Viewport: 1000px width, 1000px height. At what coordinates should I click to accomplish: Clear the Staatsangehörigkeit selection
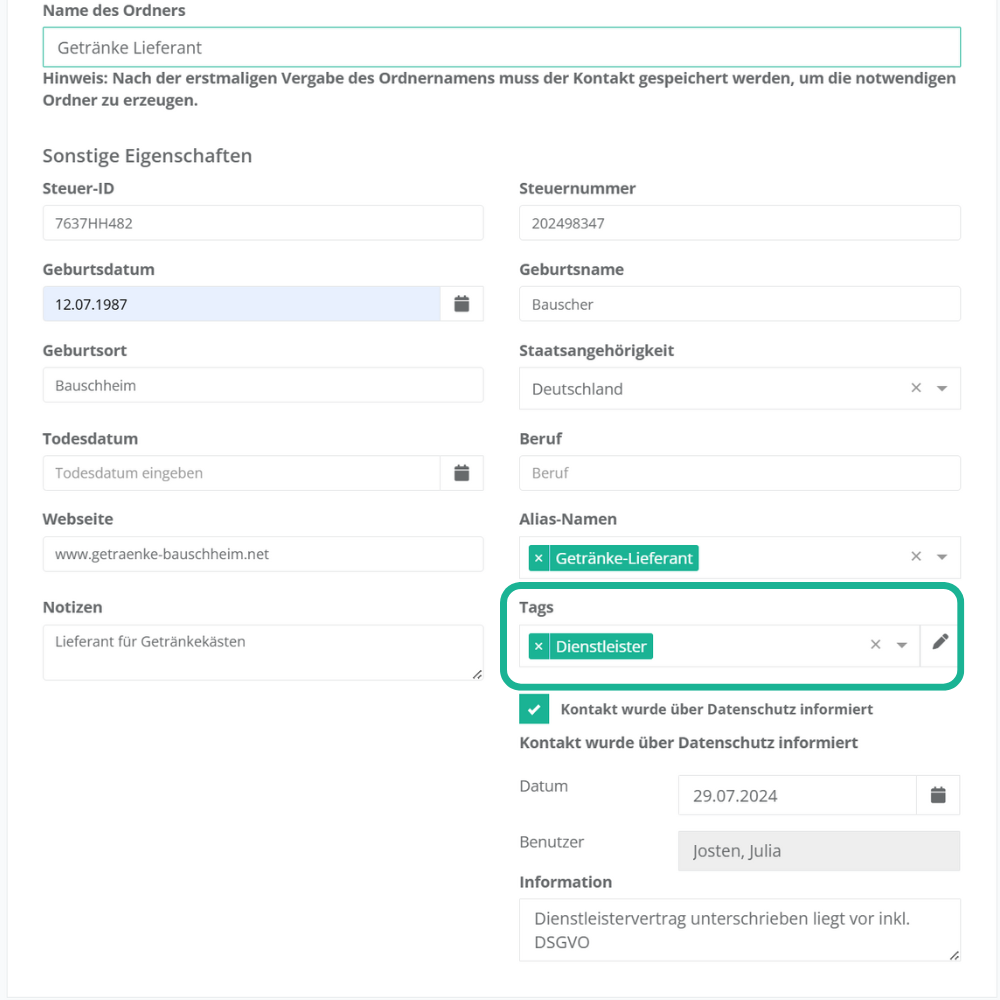pyautogui.click(x=916, y=388)
